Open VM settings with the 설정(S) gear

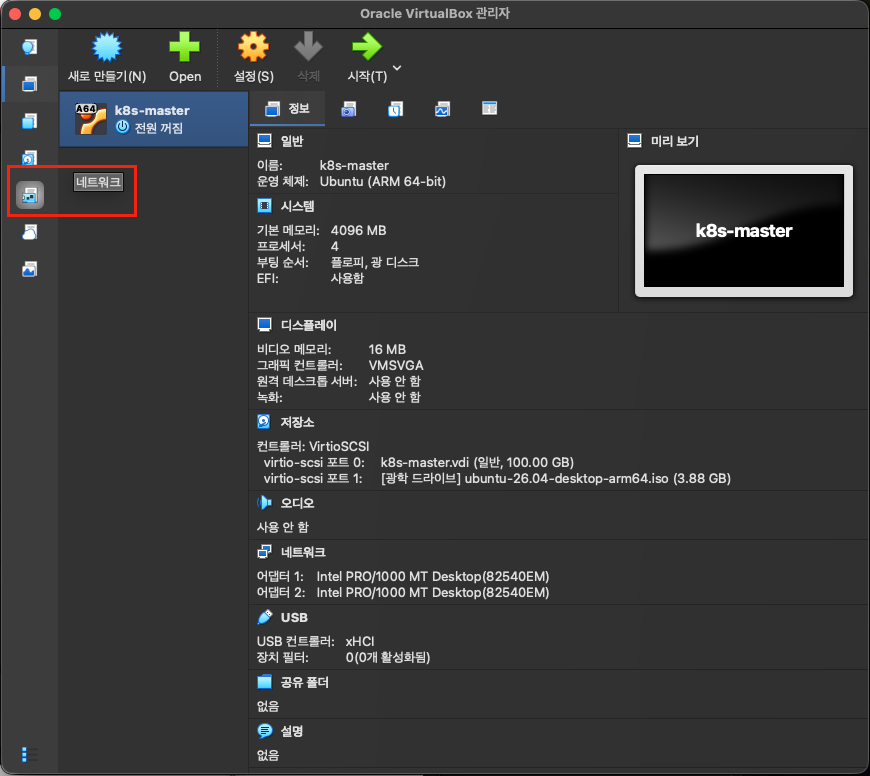pyautogui.click(x=254, y=58)
